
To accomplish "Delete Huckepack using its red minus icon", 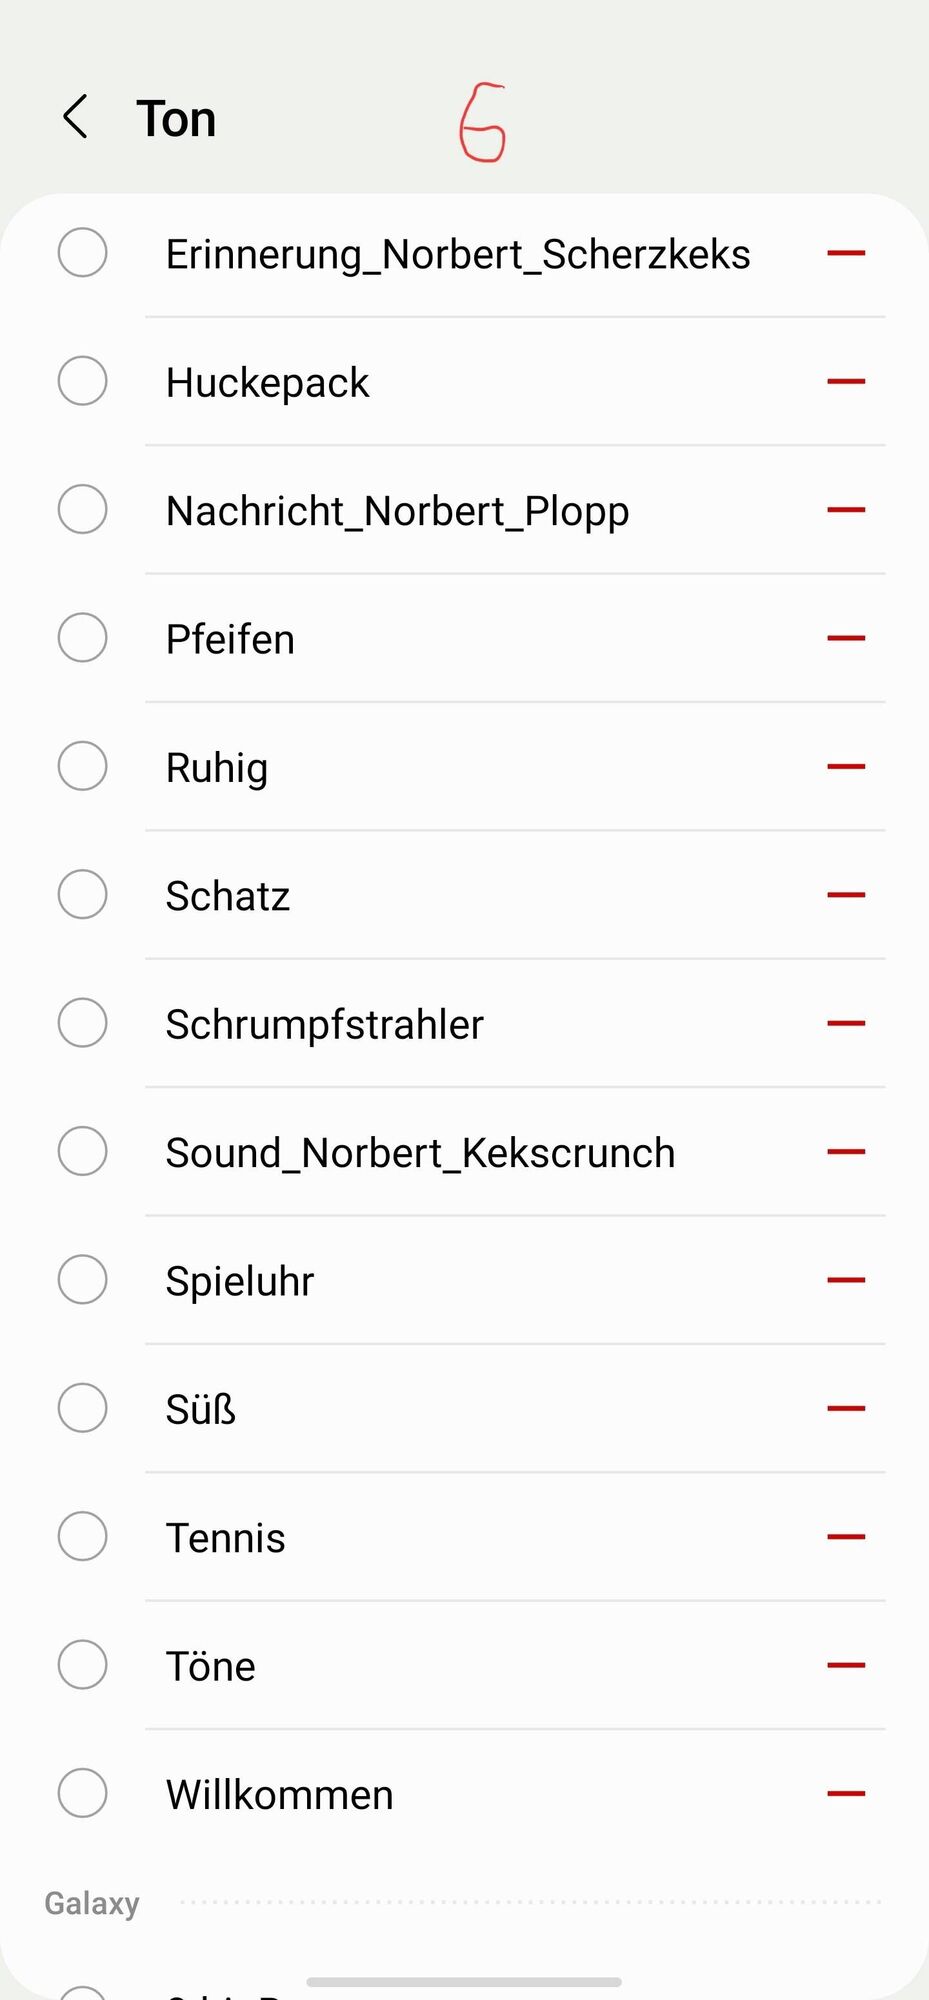I will point(845,382).
